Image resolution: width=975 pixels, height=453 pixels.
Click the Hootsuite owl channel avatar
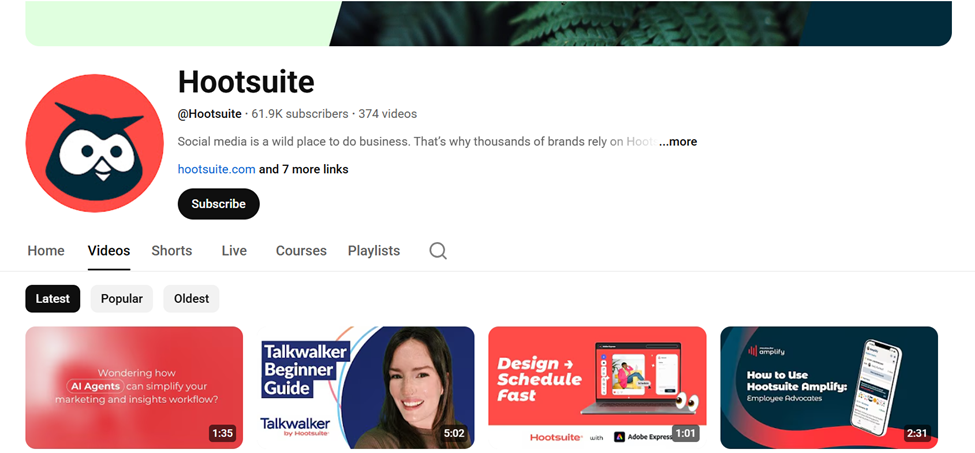point(95,143)
